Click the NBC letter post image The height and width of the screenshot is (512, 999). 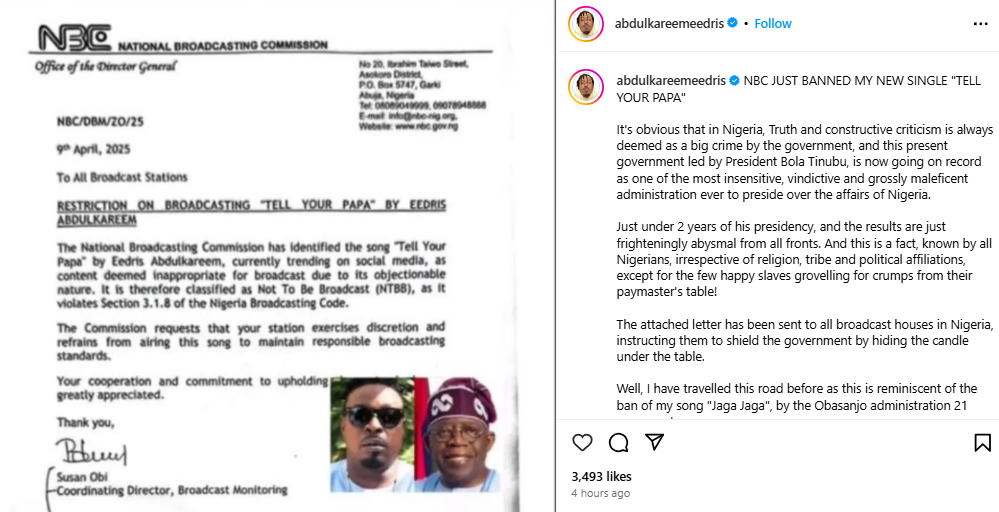[277, 256]
